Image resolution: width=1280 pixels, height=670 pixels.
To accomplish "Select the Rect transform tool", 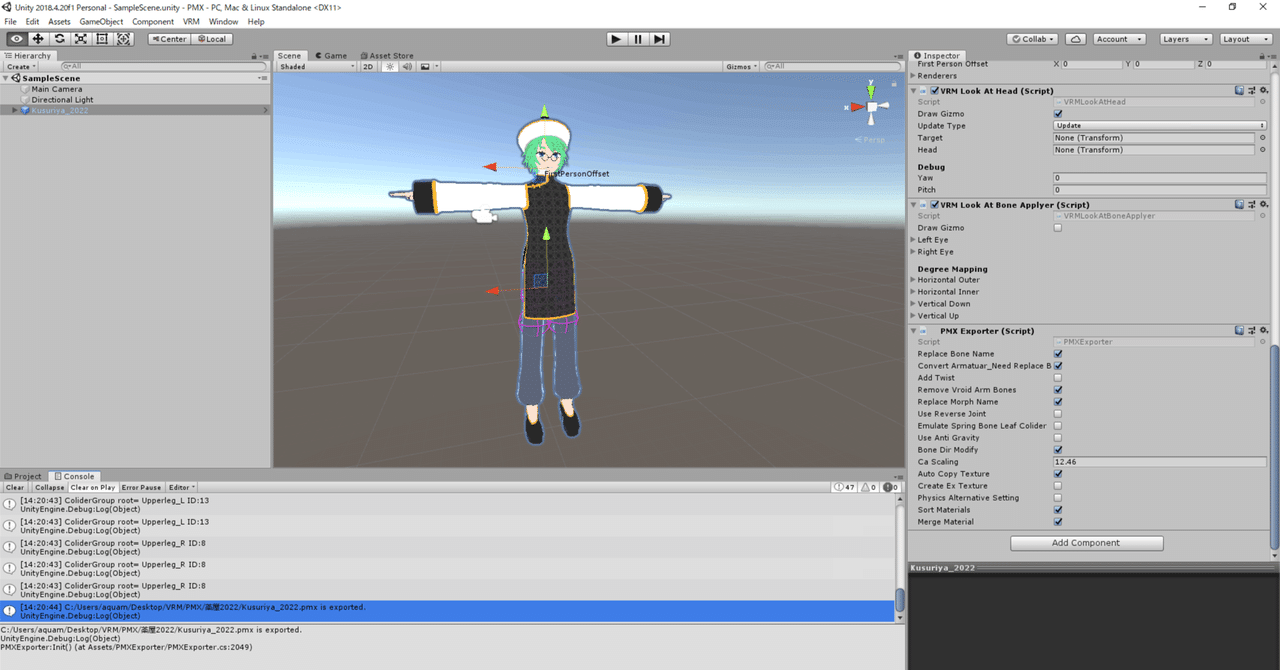I will coord(101,38).
